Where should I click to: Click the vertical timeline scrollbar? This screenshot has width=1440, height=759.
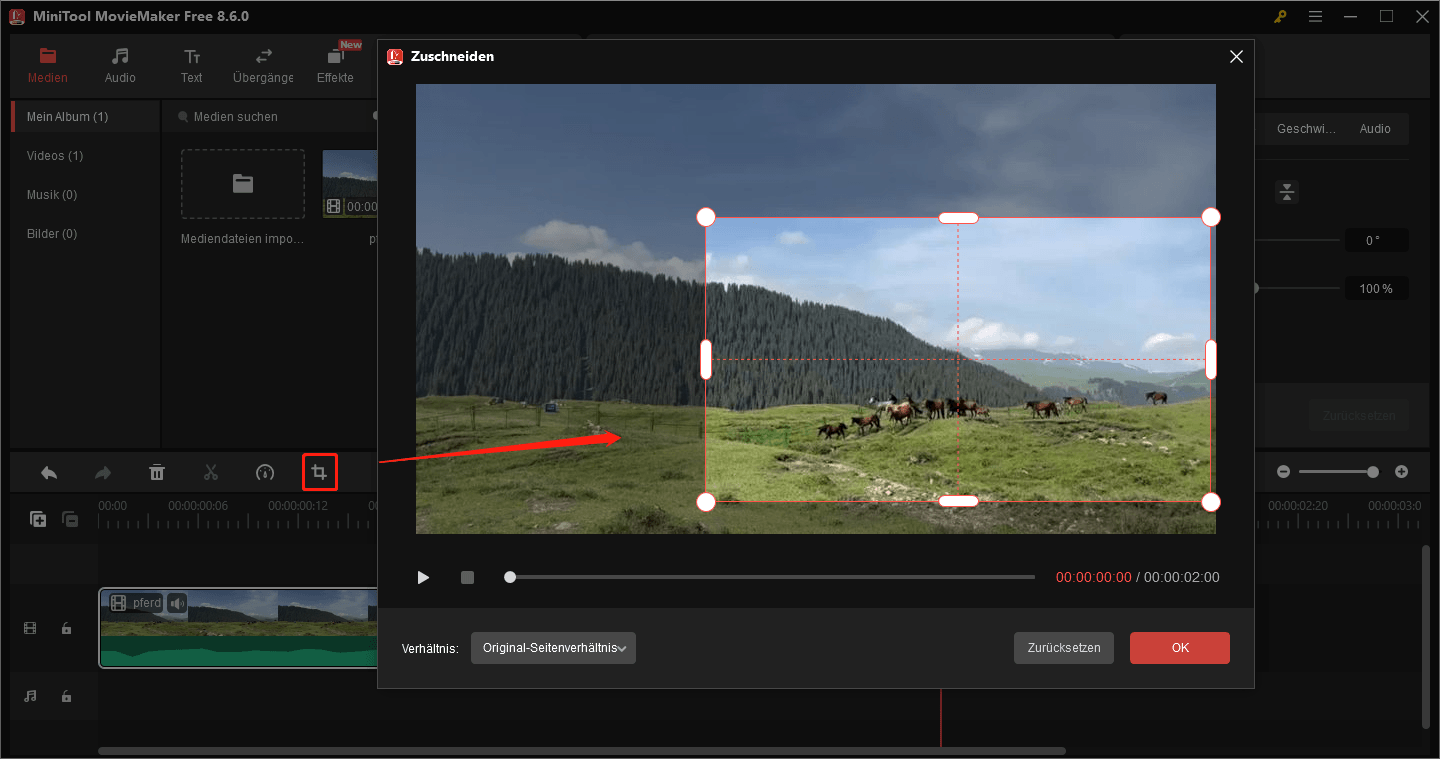pyautogui.click(x=1426, y=636)
